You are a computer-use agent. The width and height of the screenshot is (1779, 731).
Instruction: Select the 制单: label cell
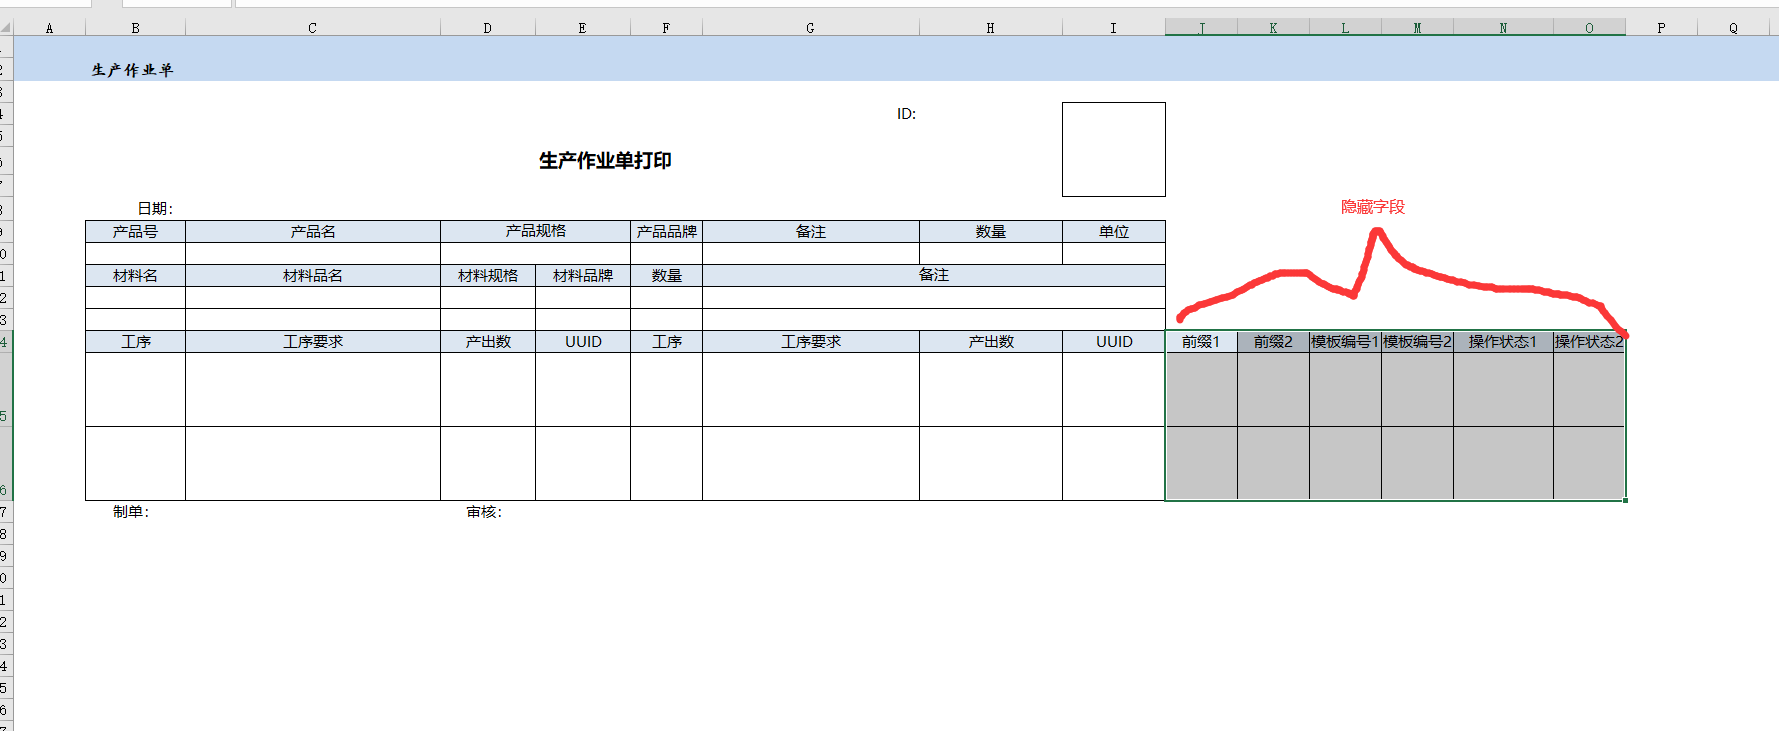coord(131,511)
